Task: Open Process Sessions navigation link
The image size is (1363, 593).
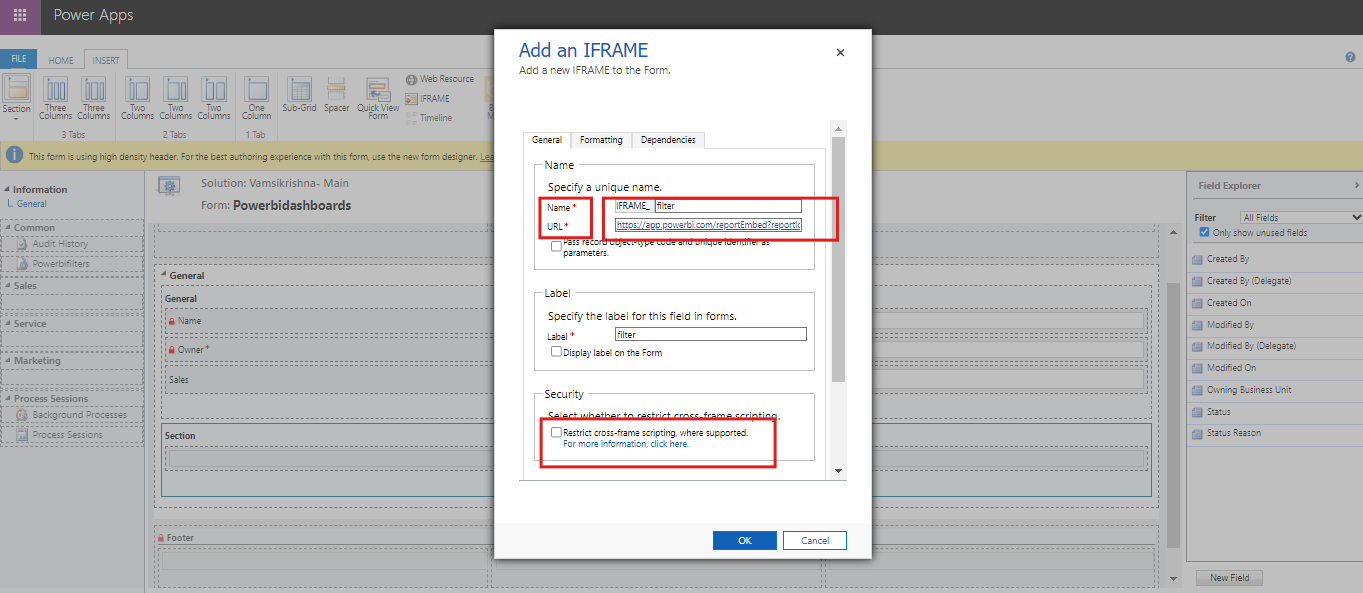Action: pos(67,435)
